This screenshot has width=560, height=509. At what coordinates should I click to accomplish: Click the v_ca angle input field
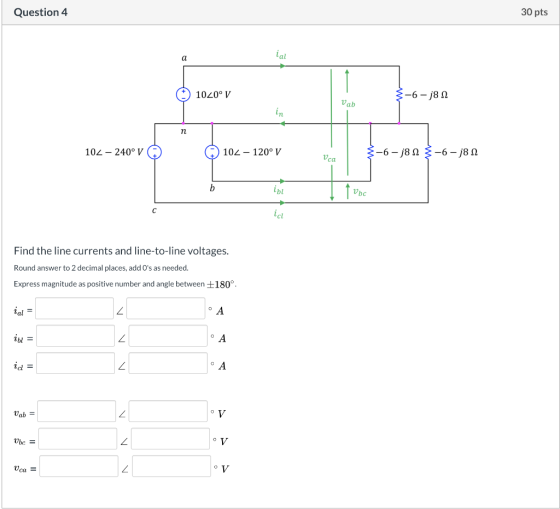pos(171,466)
